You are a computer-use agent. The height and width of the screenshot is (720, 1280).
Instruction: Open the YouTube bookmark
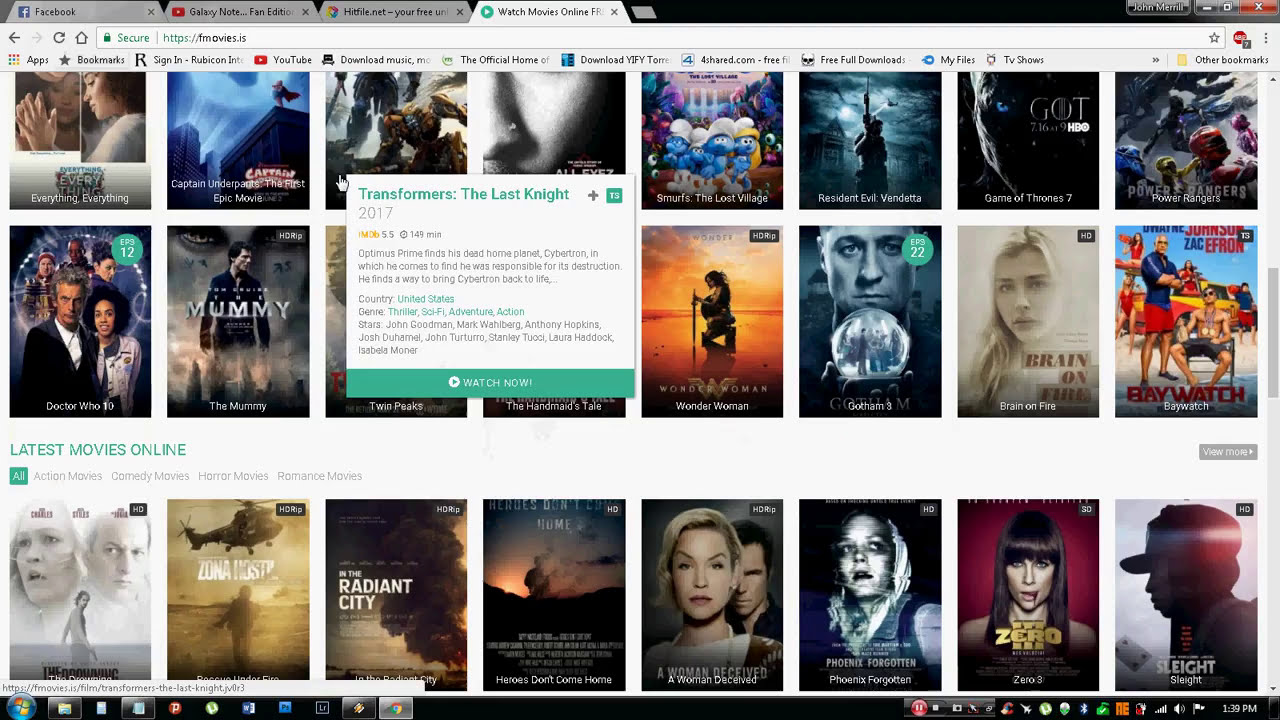(283, 60)
